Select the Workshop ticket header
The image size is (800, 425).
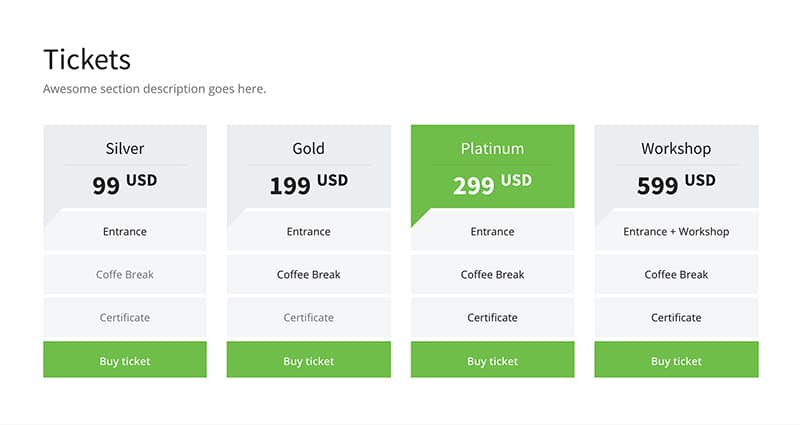676,148
